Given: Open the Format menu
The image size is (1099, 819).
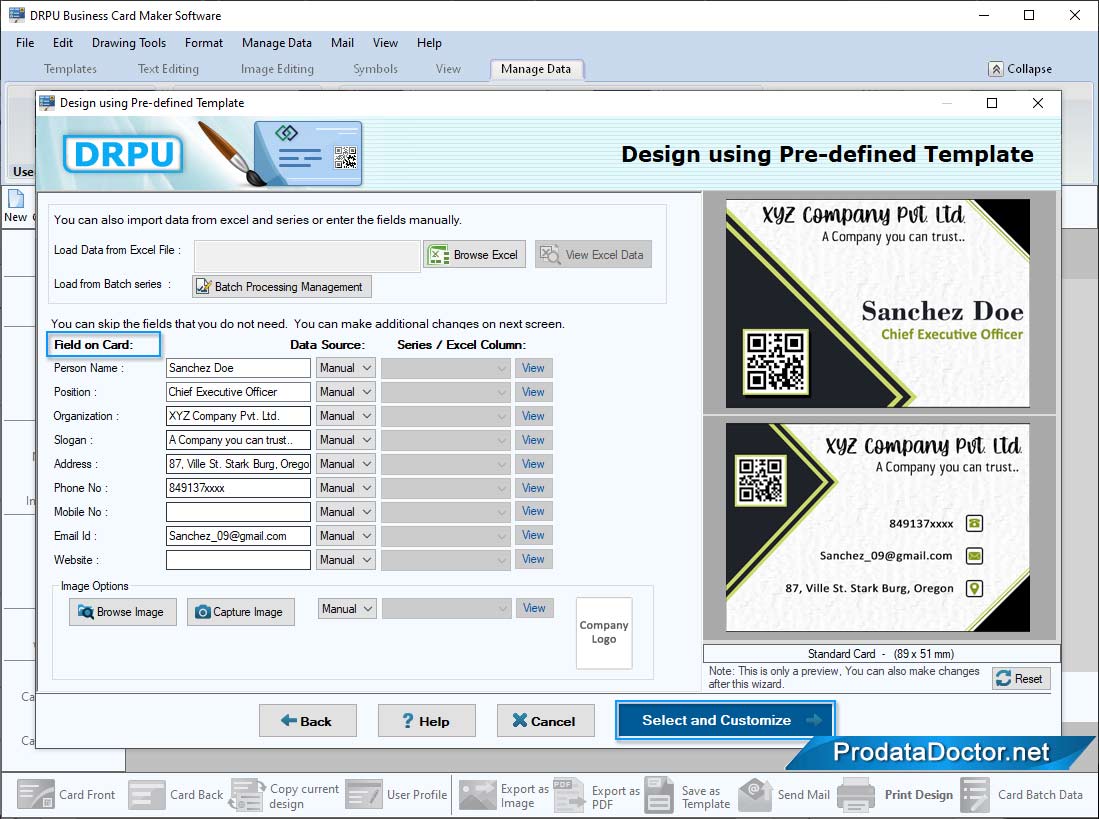Looking at the screenshot, I should [204, 43].
